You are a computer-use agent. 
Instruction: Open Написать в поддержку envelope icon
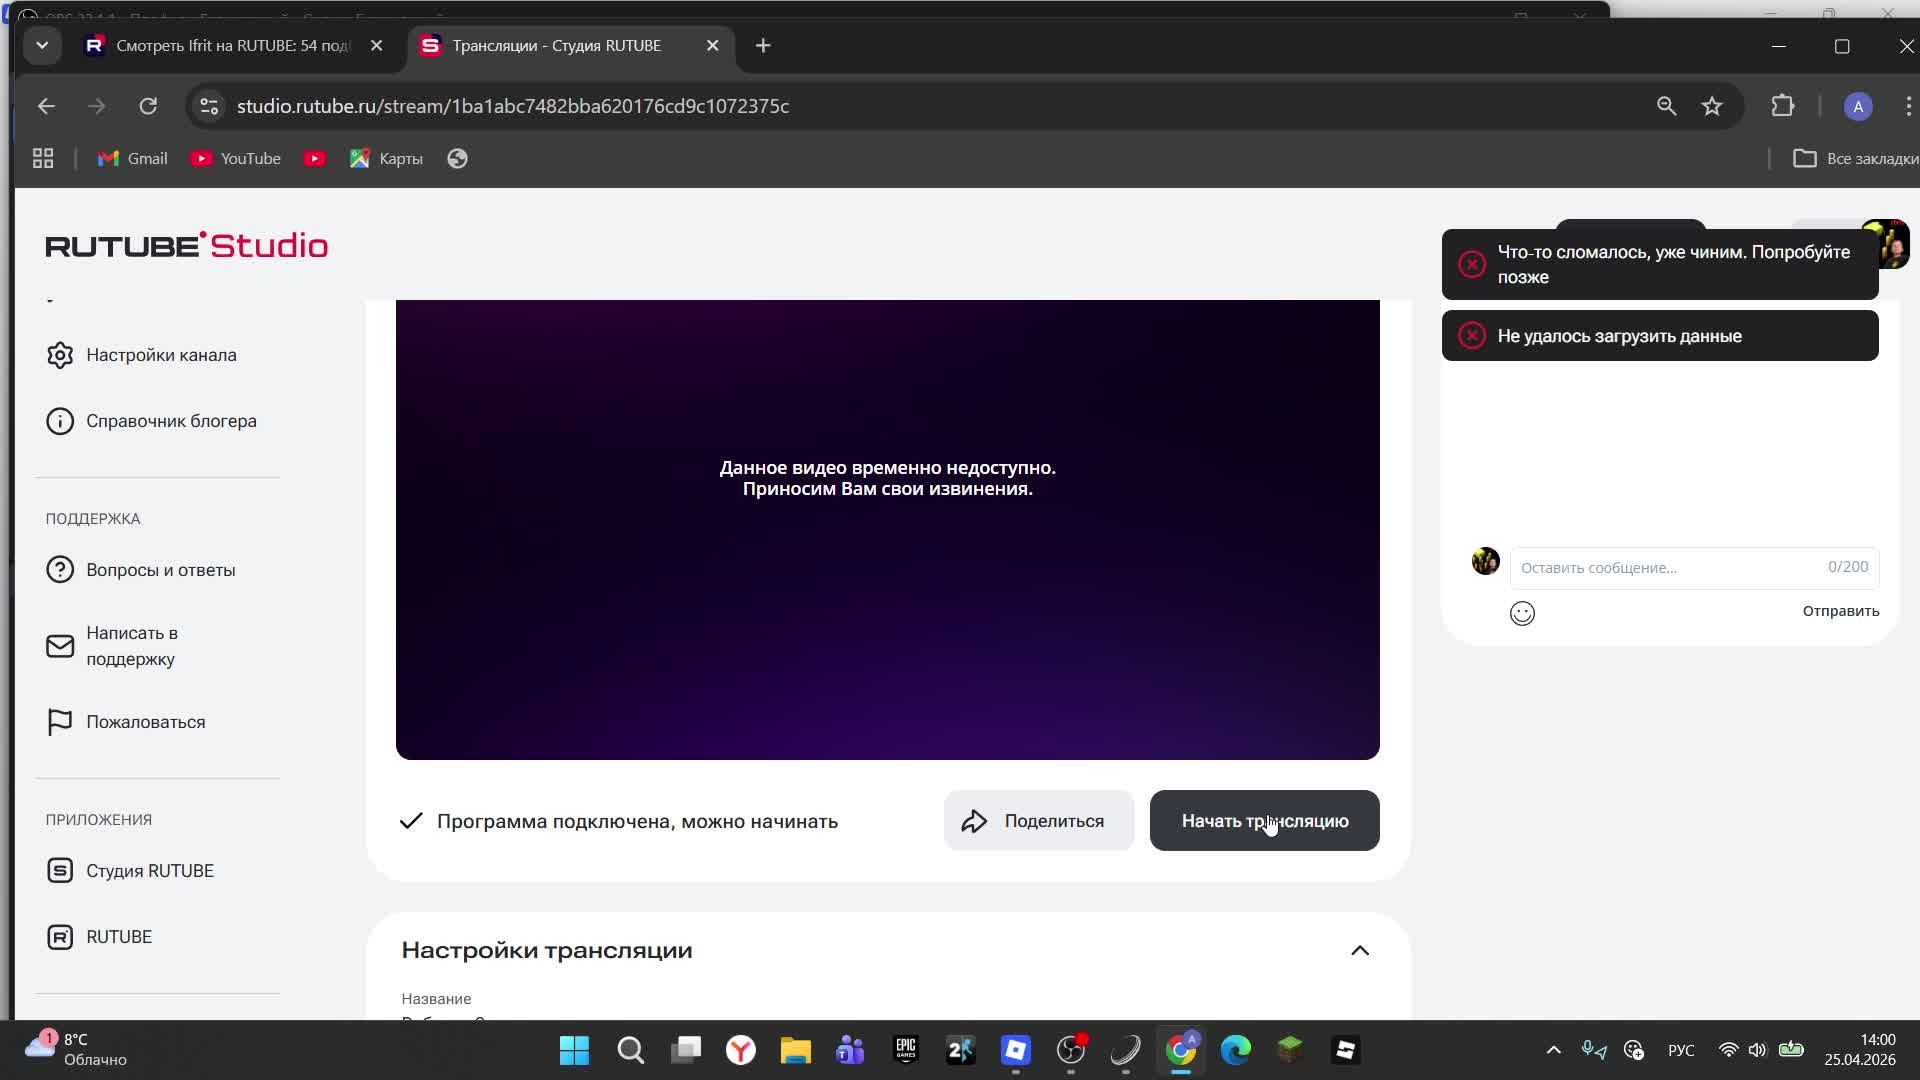pyautogui.click(x=60, y=646)
